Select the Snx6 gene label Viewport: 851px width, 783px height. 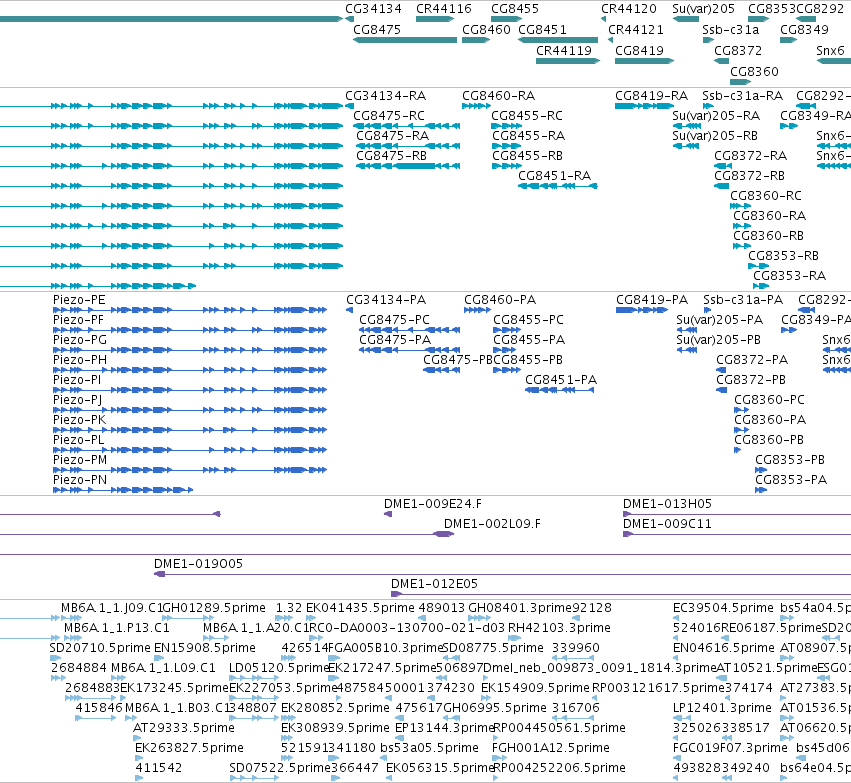coord(830,51)
